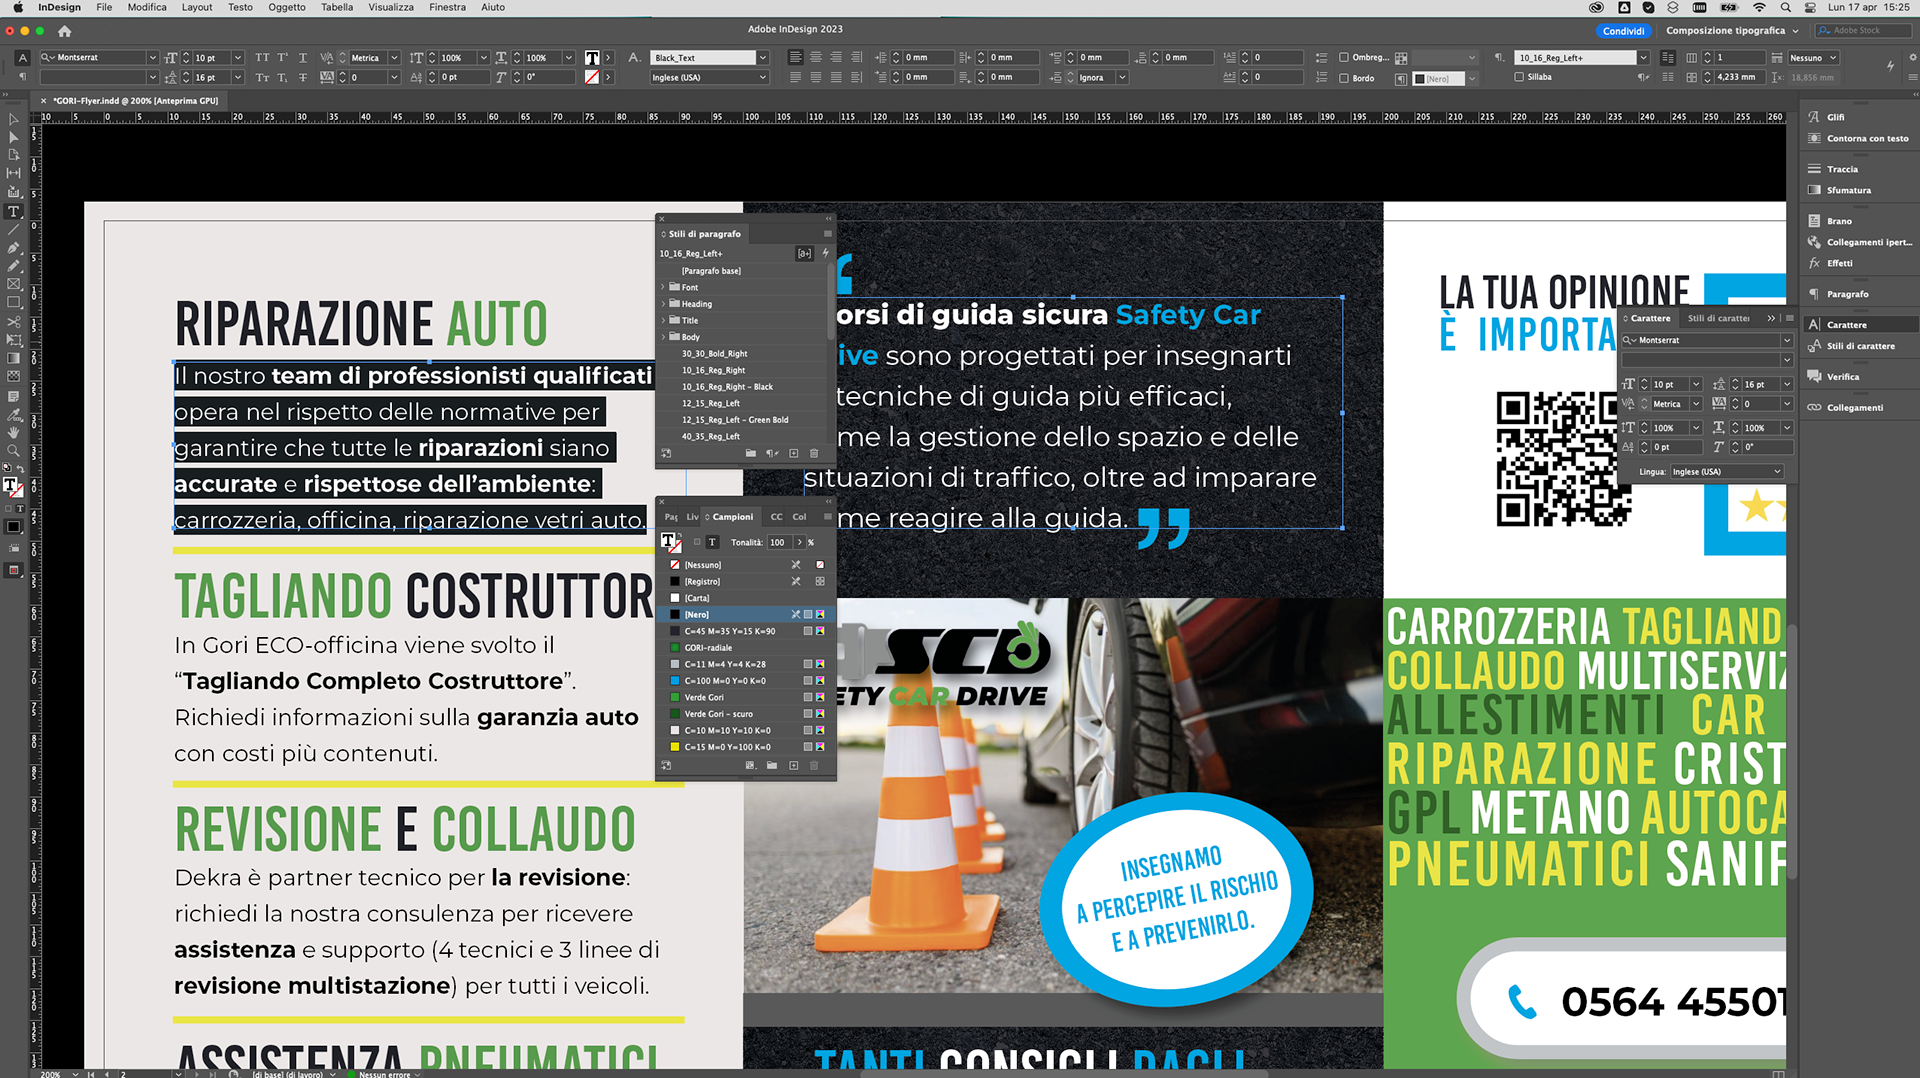This screenshot has height=1078, width=1920.
Task: Expand Title style folder
Action: point(663,321)
